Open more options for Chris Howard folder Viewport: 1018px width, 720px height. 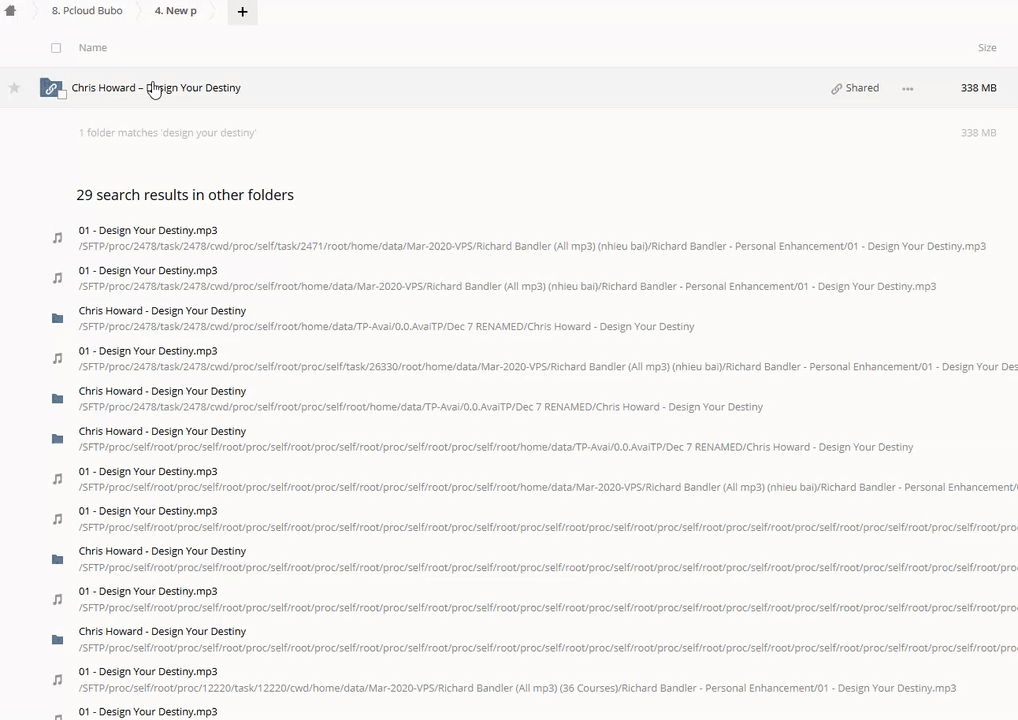pos(907,89)
